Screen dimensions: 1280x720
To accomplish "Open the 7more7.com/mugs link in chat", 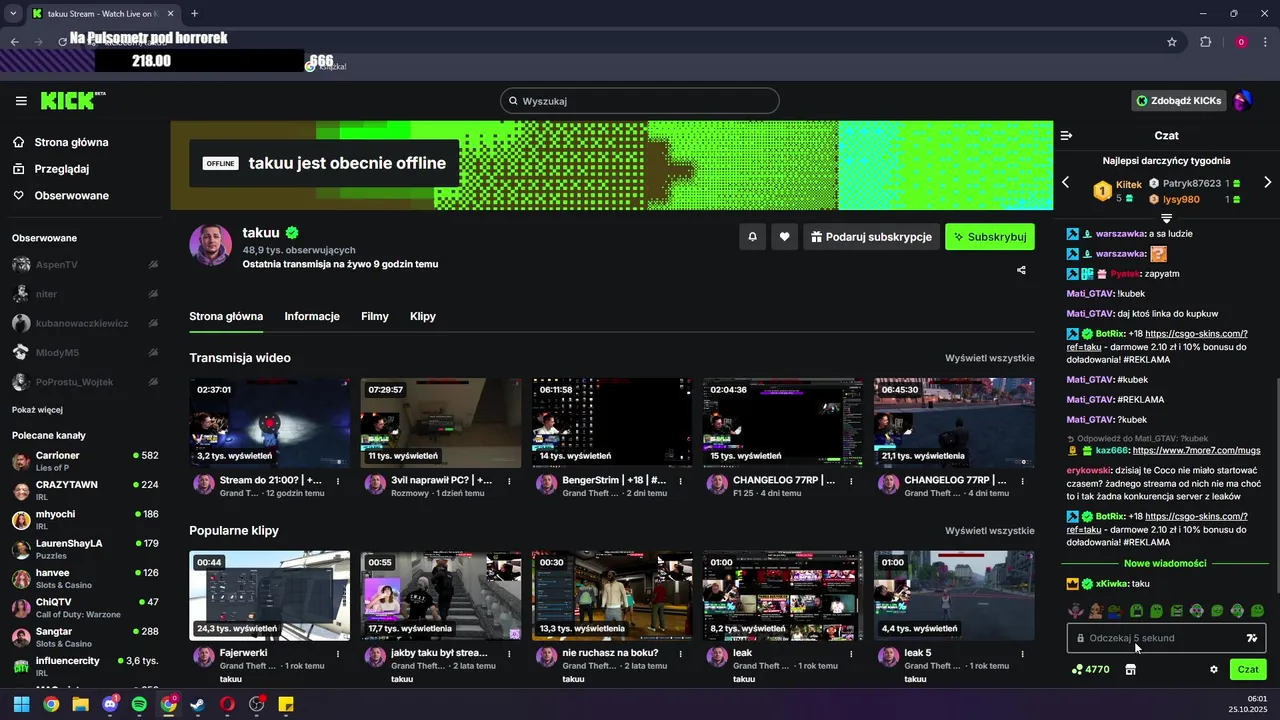I will pos(1196,450).
